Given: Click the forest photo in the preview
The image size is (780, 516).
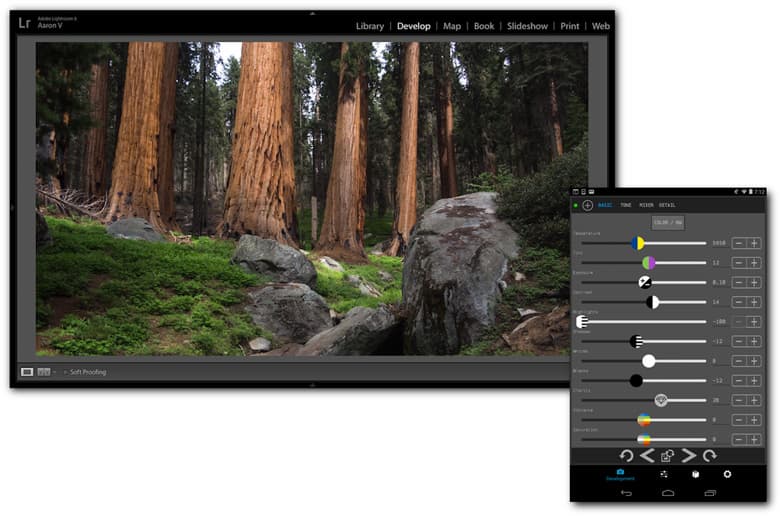Looking at the screenshot, I should coord(311,198).
